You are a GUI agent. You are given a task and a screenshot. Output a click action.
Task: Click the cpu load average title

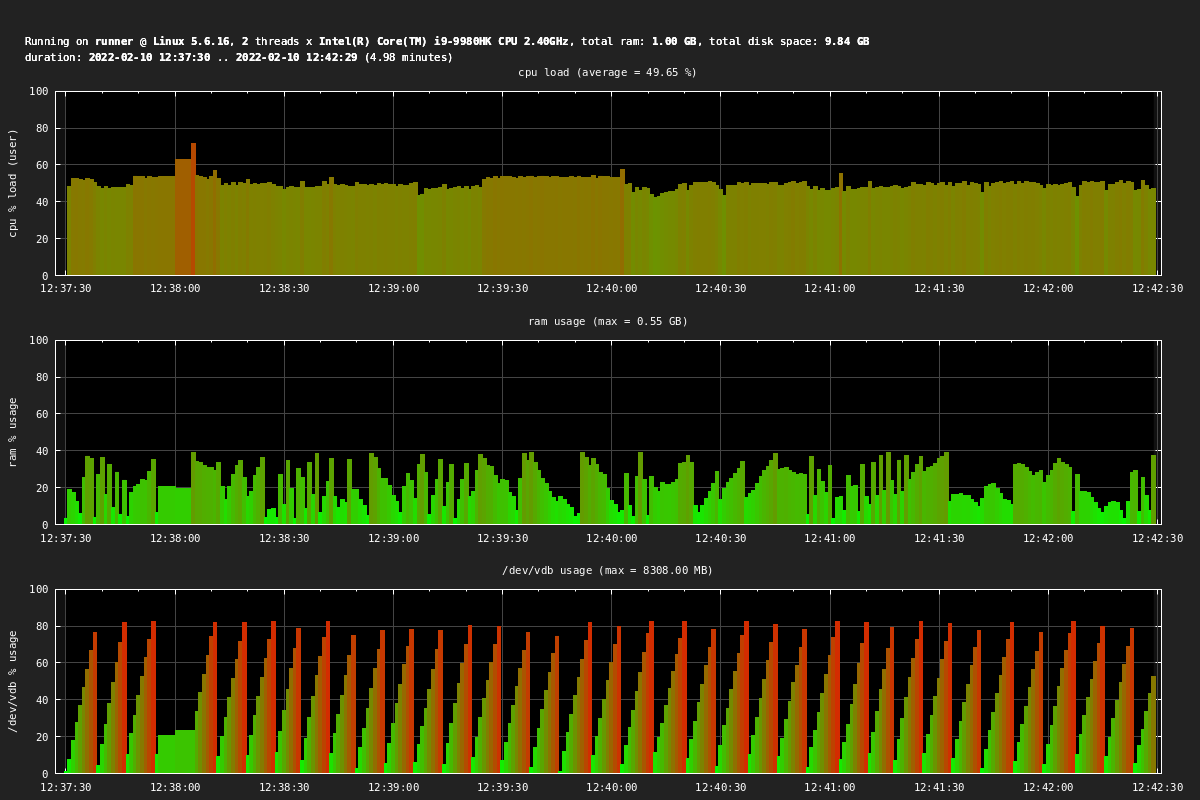click(x=607, y=73)
